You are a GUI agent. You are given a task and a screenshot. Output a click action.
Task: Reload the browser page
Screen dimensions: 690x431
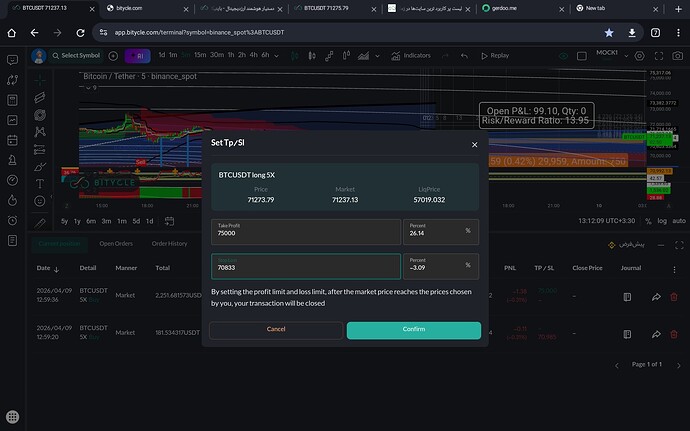click(x=80, y=33)
